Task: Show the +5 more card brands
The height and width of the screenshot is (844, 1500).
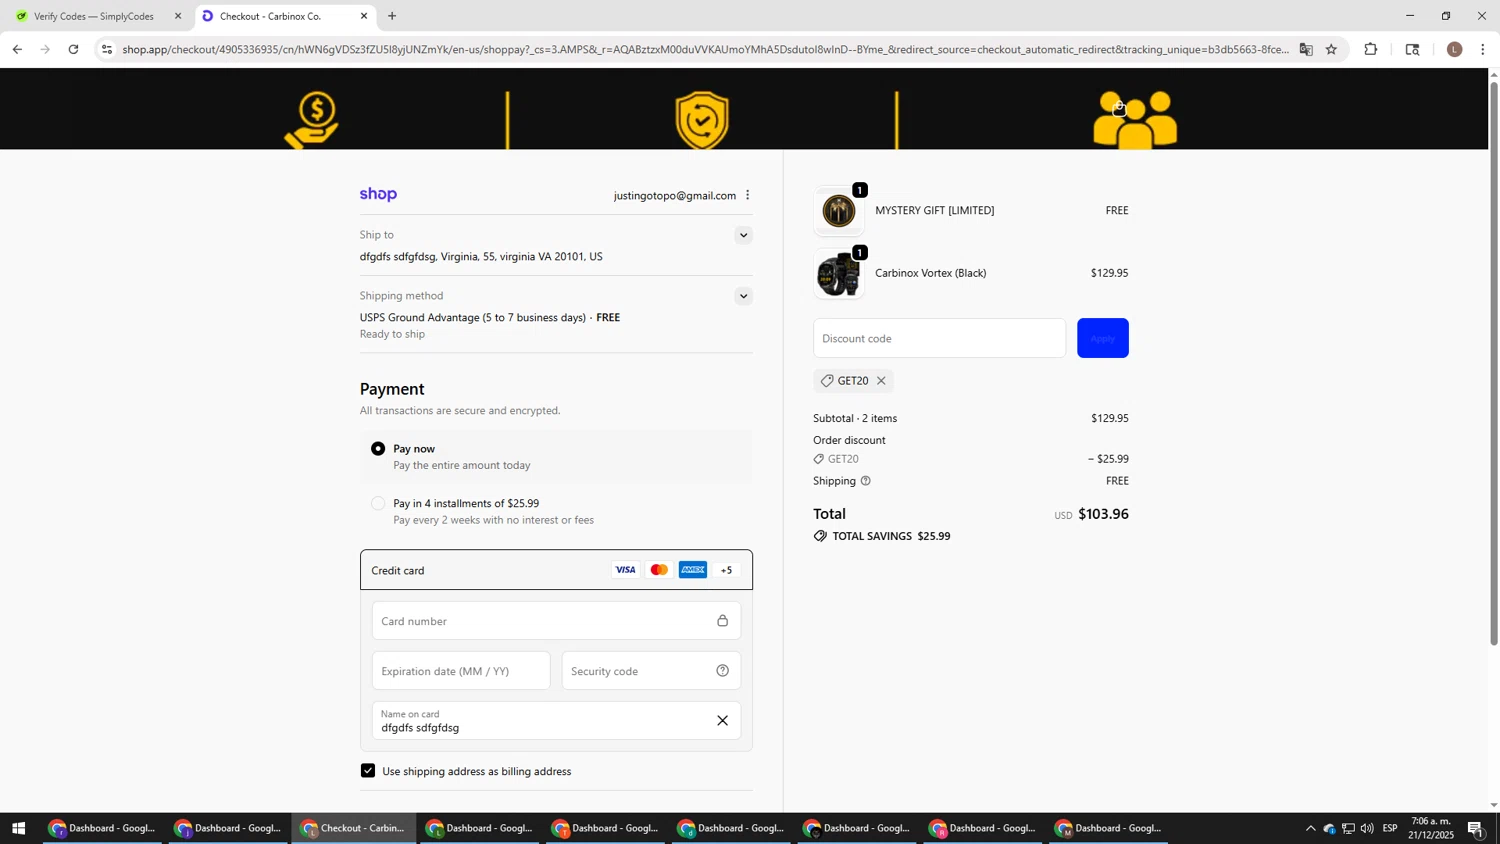Action: (727, 570)
